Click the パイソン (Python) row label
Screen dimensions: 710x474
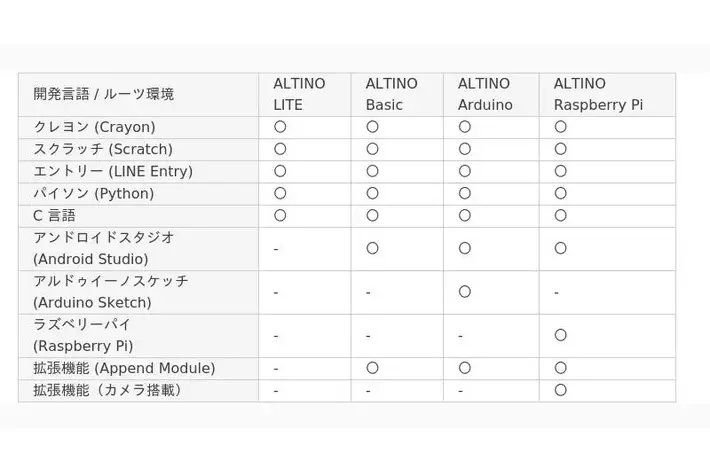(94, 193)
